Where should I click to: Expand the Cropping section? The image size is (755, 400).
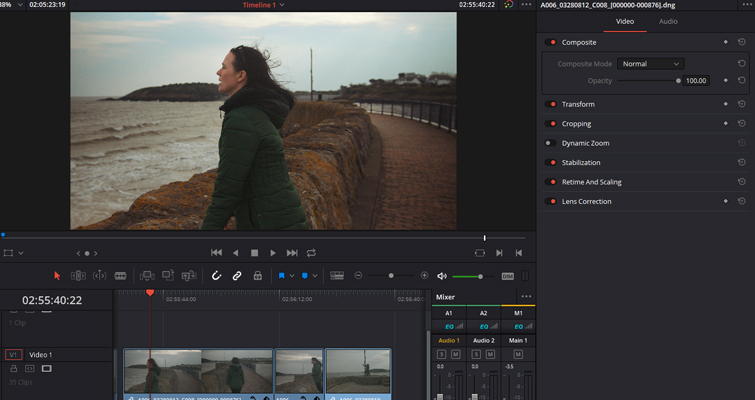(x=576, y=124)
